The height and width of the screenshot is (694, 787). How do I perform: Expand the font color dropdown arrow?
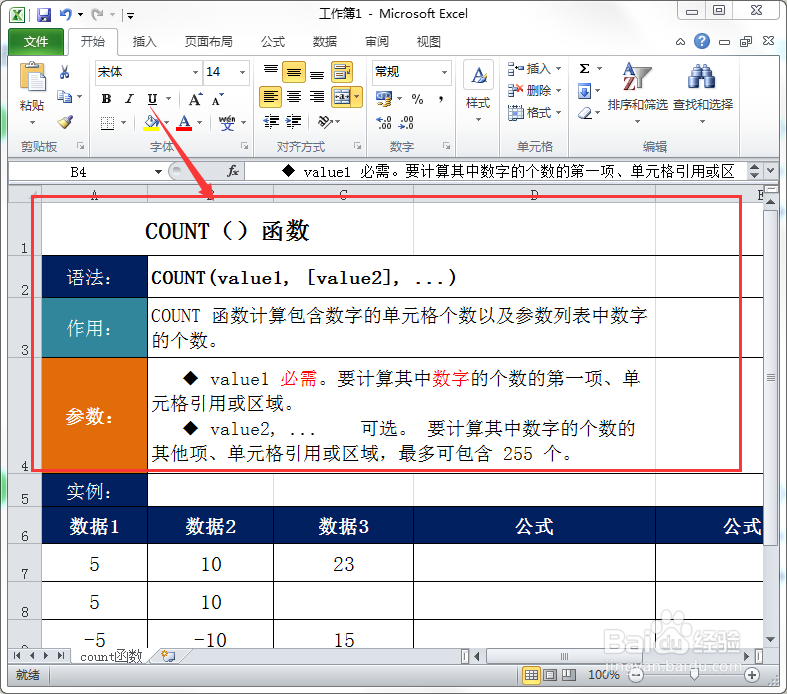click(x=199, y=122)
